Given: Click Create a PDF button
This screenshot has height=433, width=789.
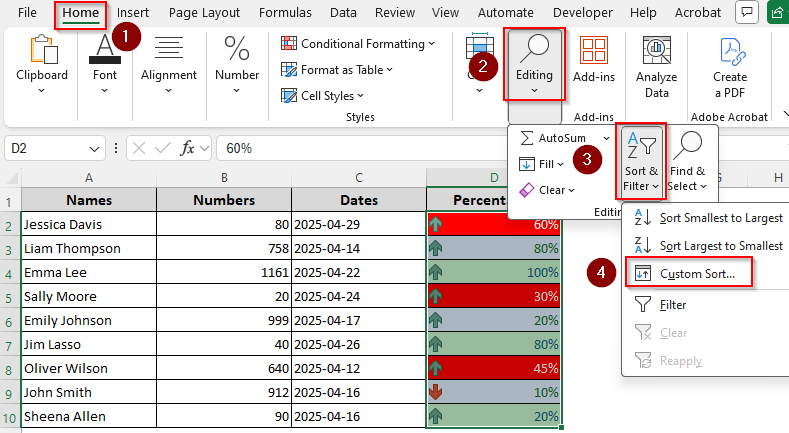Looking at the screenshot, I should pos(730,66).
